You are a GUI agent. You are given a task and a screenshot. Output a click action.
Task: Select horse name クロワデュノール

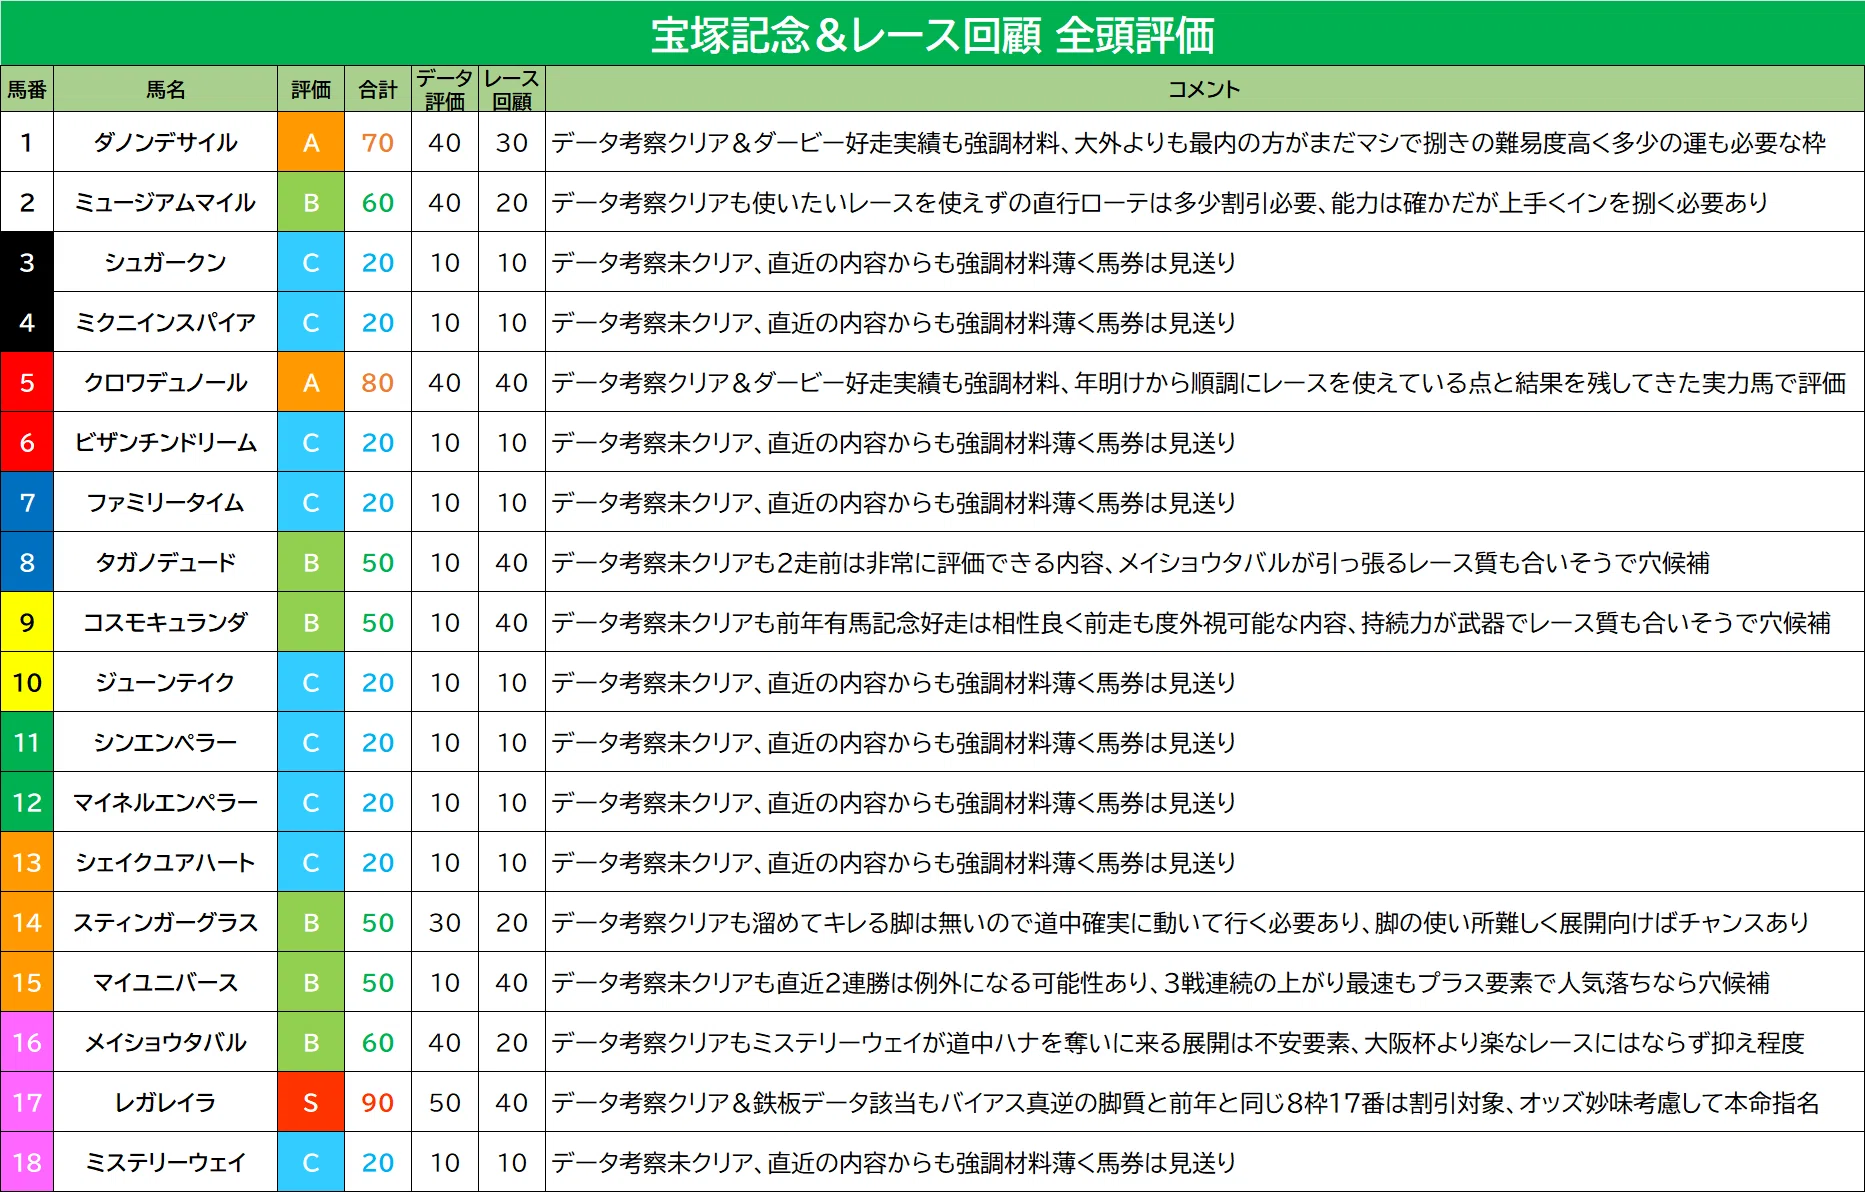(165, 382)
